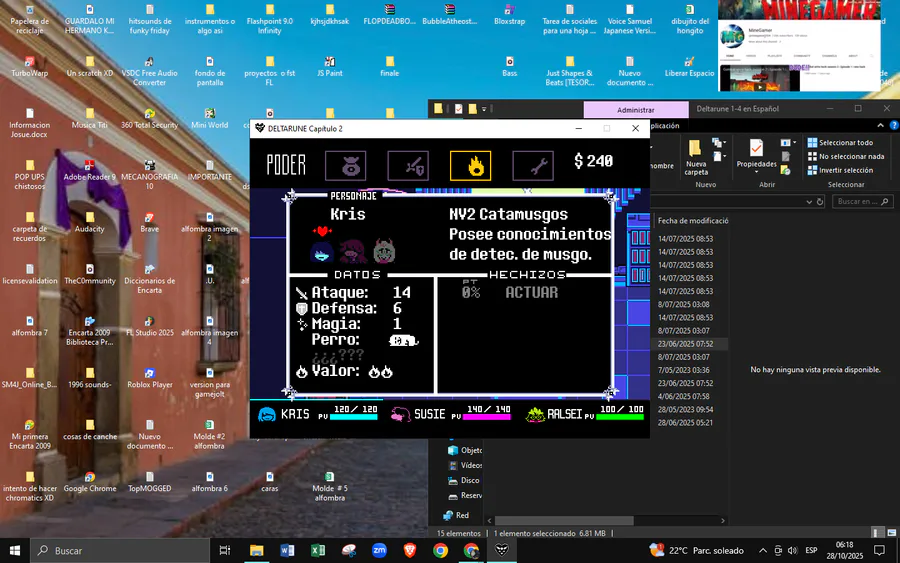Viewport: 900px width, 563px height.
Task: Open Task View on the taskbar
Action: 225,550
